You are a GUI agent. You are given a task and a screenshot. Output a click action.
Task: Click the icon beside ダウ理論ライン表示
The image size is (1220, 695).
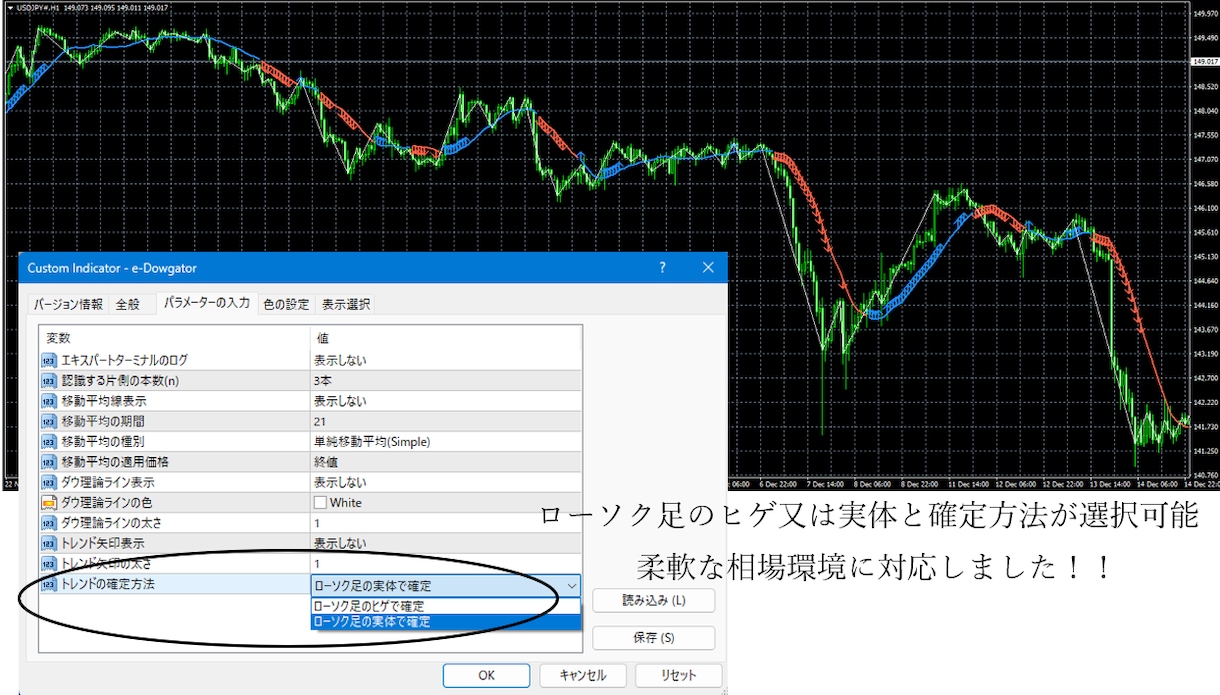pos(49,482)
